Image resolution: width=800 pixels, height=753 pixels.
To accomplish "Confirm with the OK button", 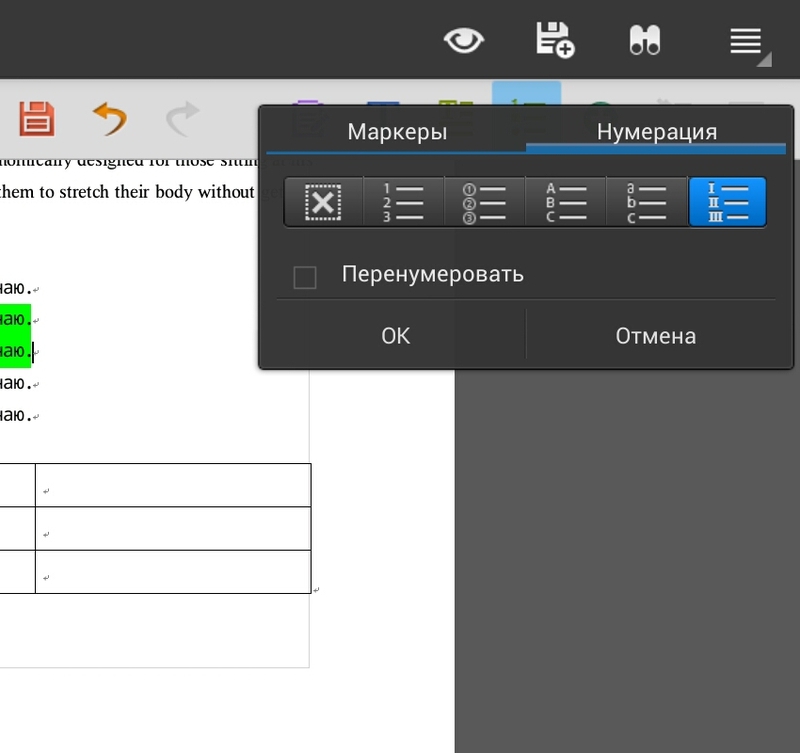I will (395, 336).
